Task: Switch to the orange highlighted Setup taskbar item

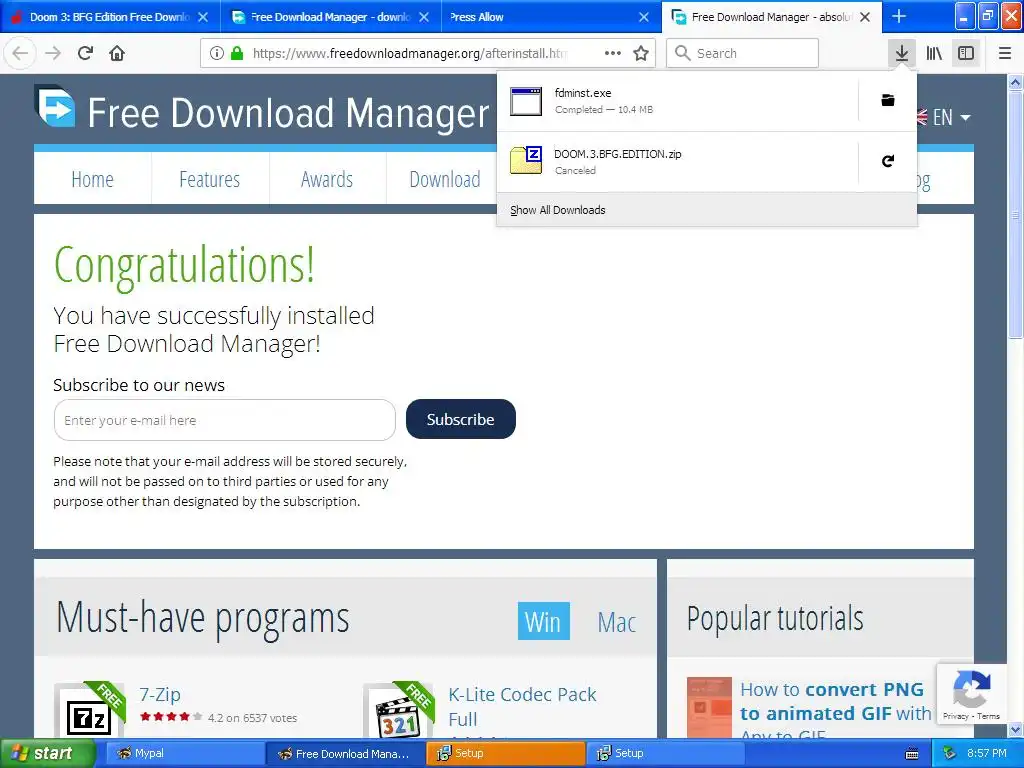Action: (x=505, y=753)
